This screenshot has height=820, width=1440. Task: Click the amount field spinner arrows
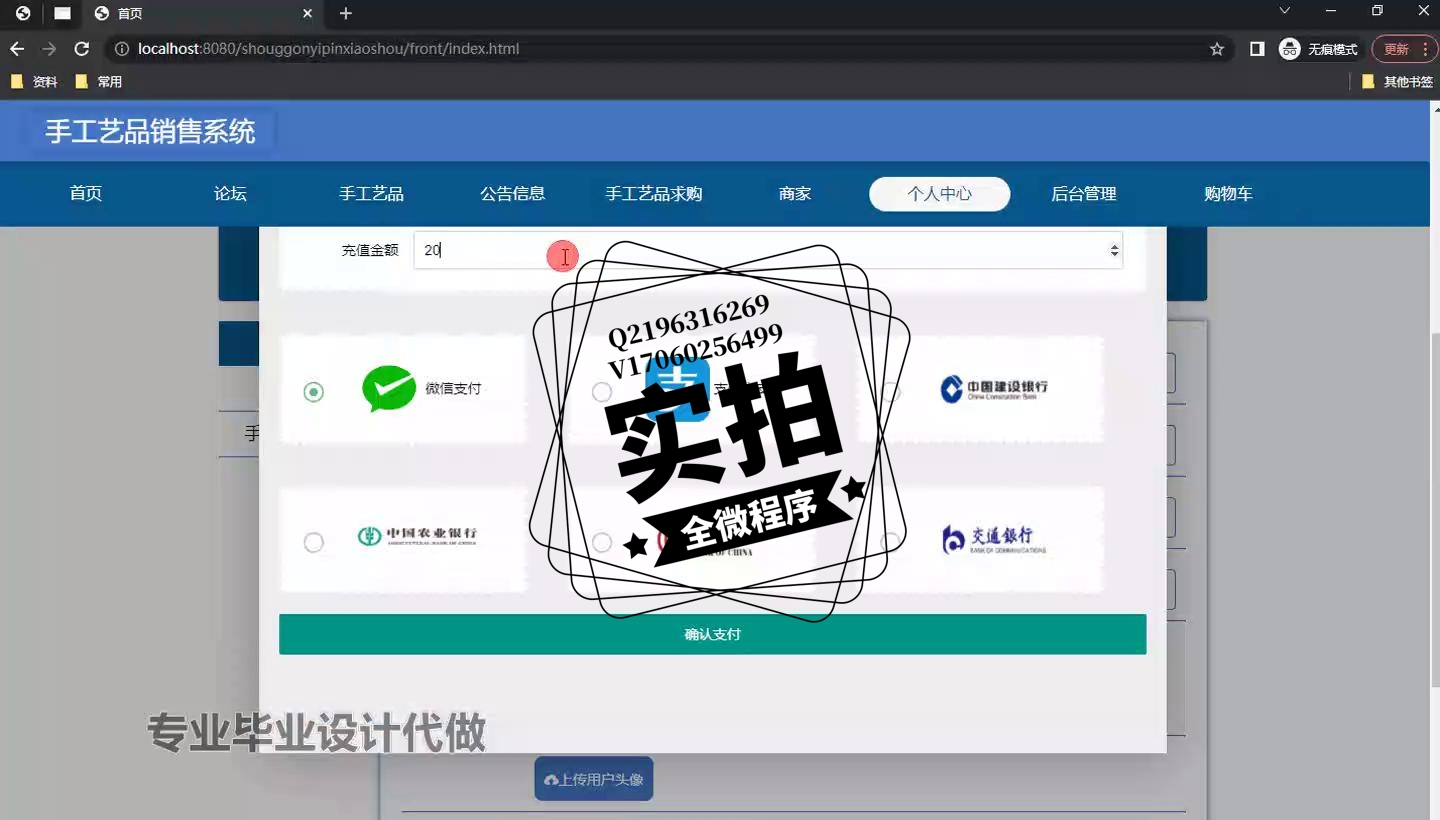pyautogui.click(x=1115, y=250)
